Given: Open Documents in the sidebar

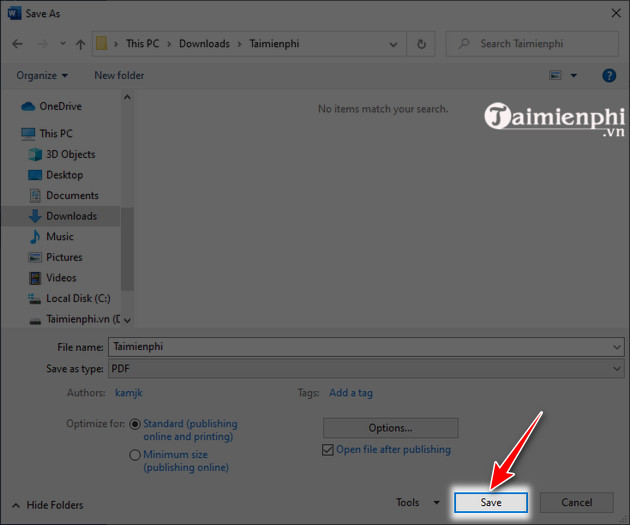Looking at the screenshot, I should 72,196.
